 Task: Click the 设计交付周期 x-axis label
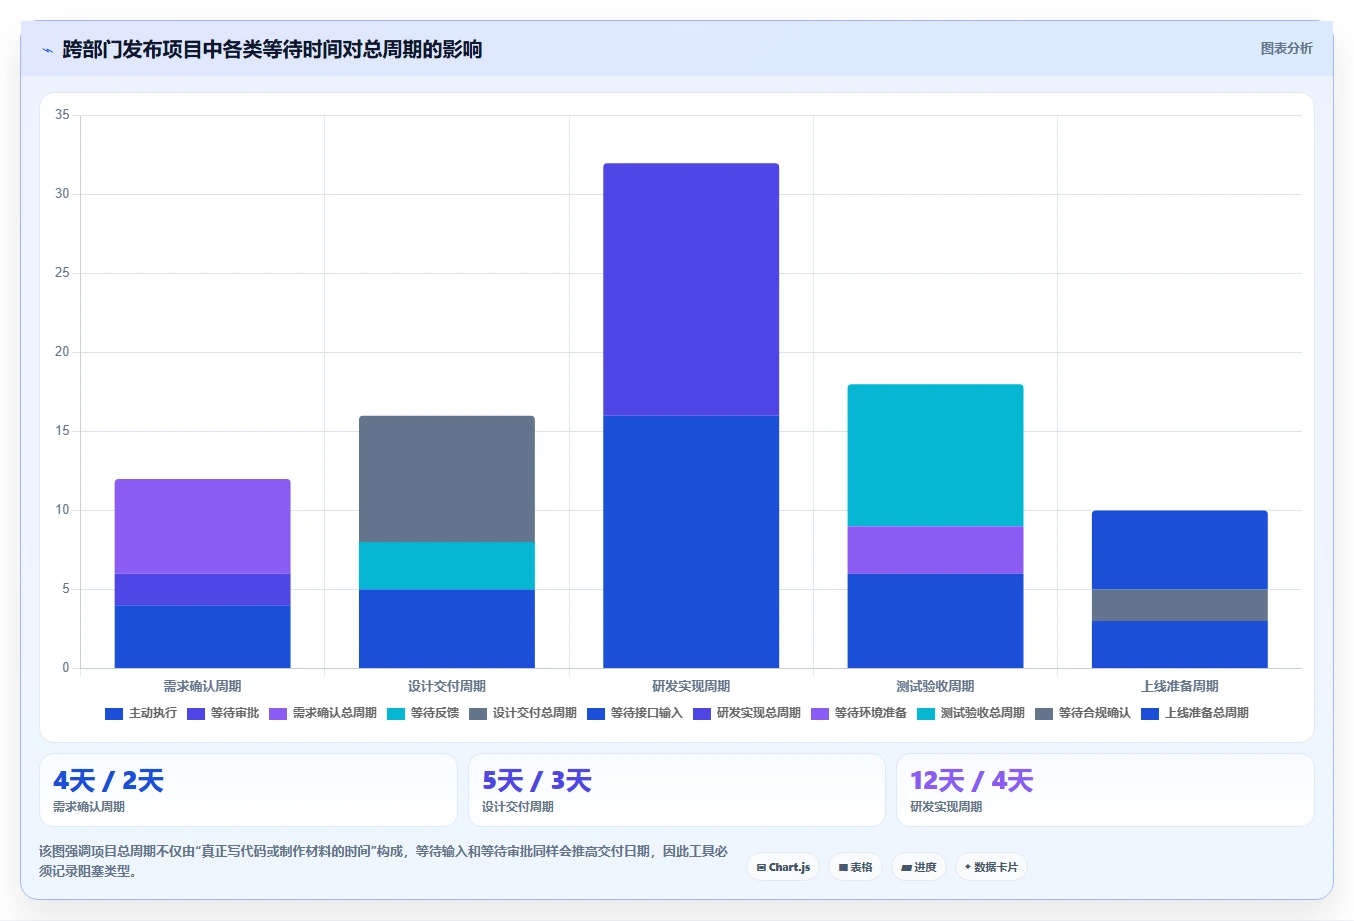[x=447, y=686]
